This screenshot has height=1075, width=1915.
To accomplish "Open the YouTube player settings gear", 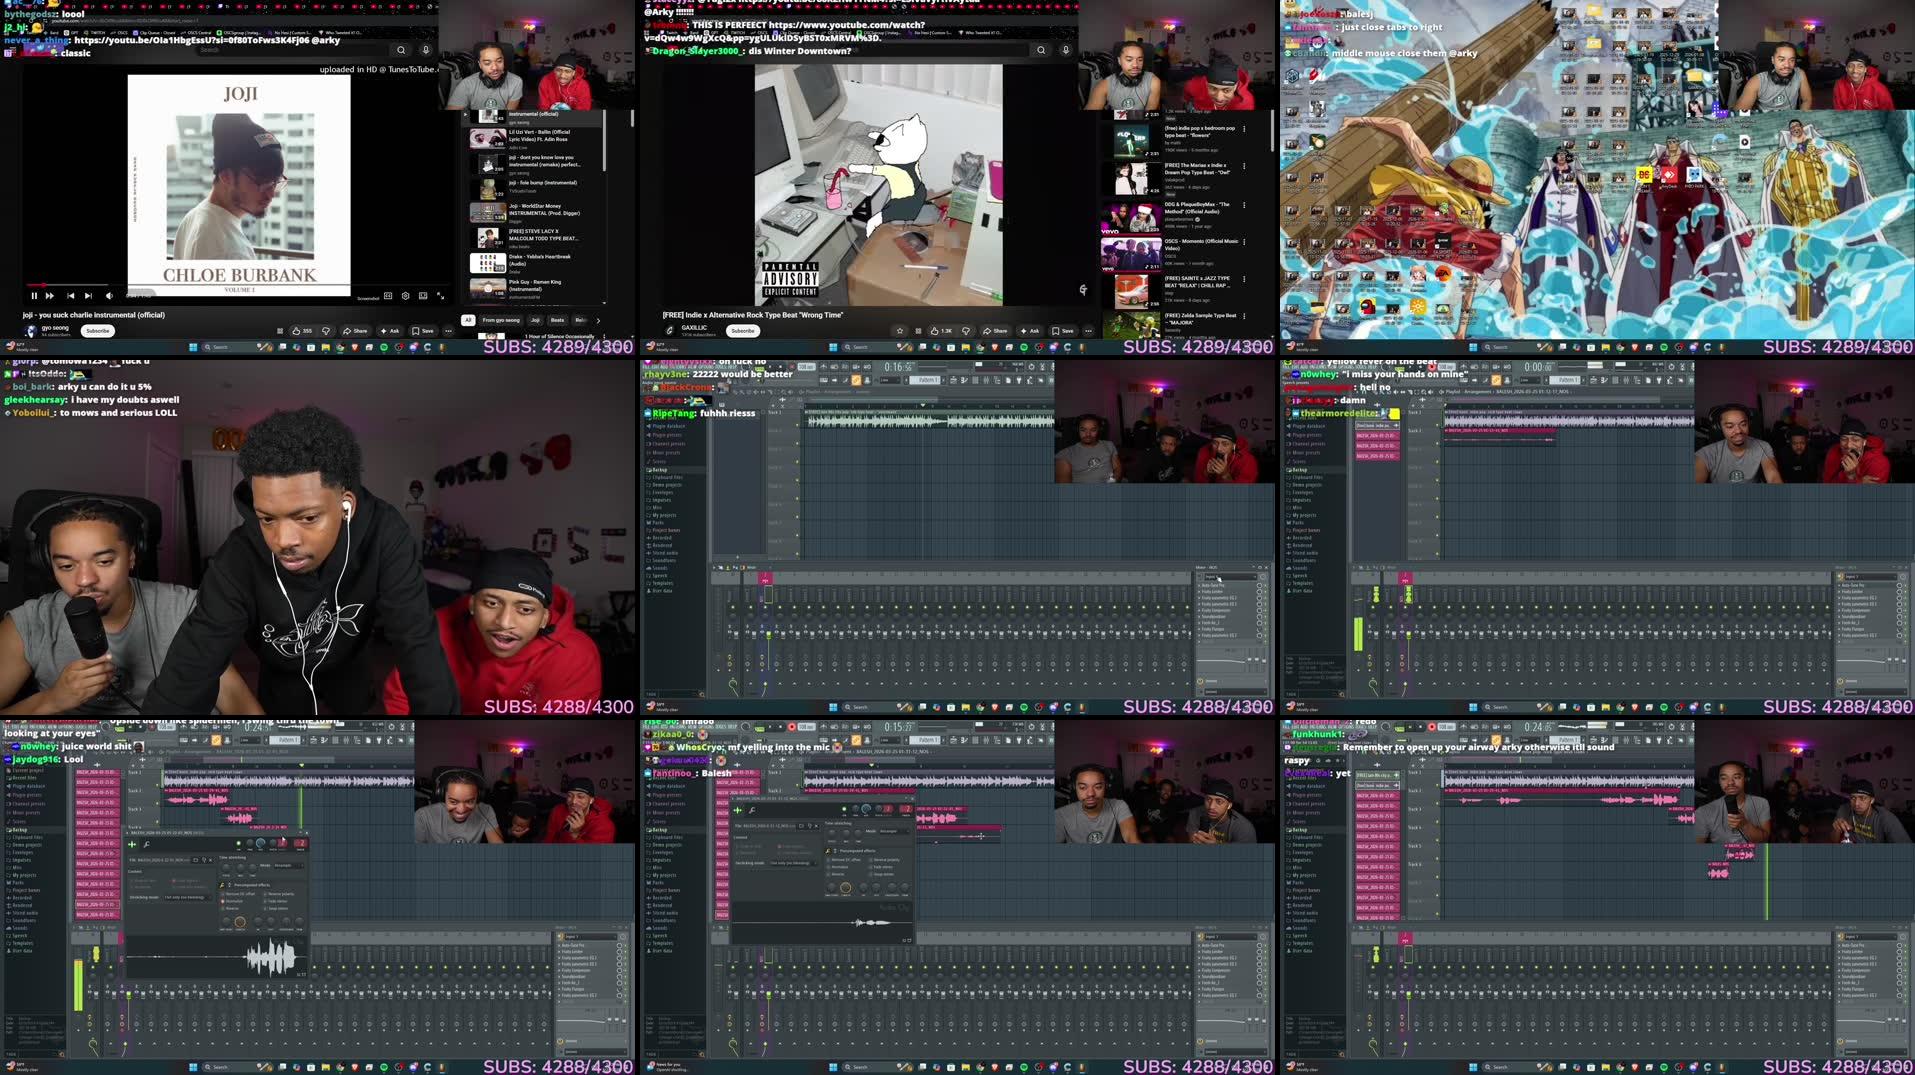I will click(406, 296).
